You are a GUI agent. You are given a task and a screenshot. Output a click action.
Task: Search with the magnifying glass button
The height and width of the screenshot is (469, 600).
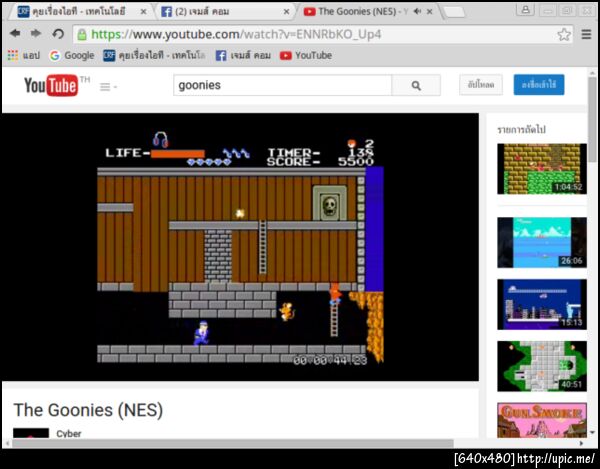416,85
